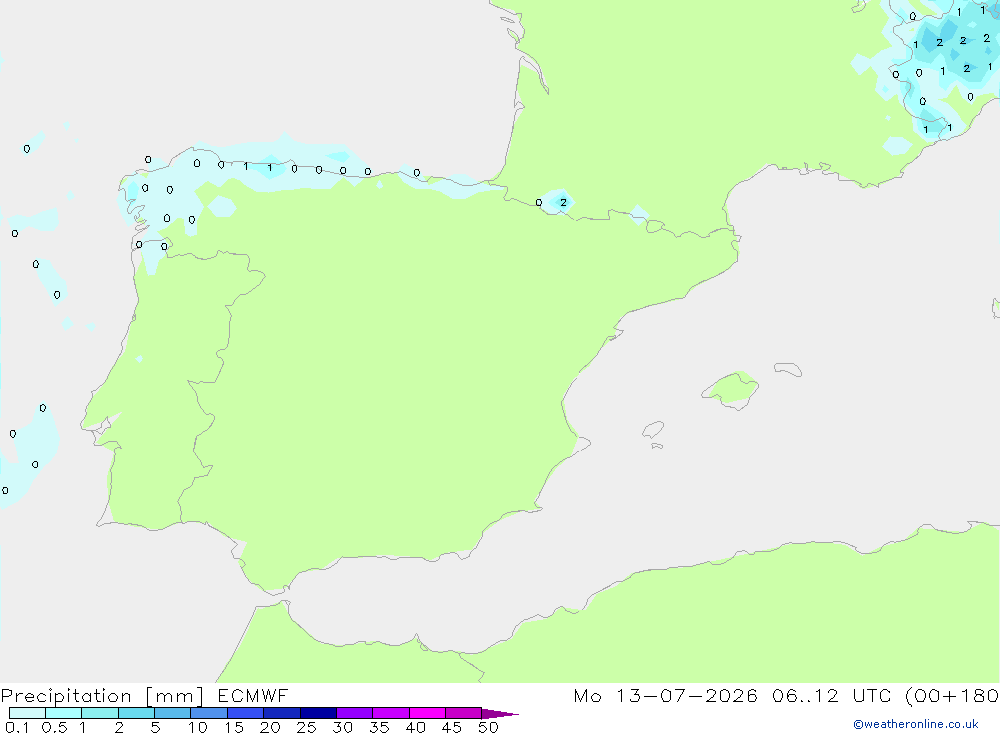Viewport: 1000px width, 733px height.
Task: Click the 15–20 mm legend color swatch
Action: pos(245,713)
